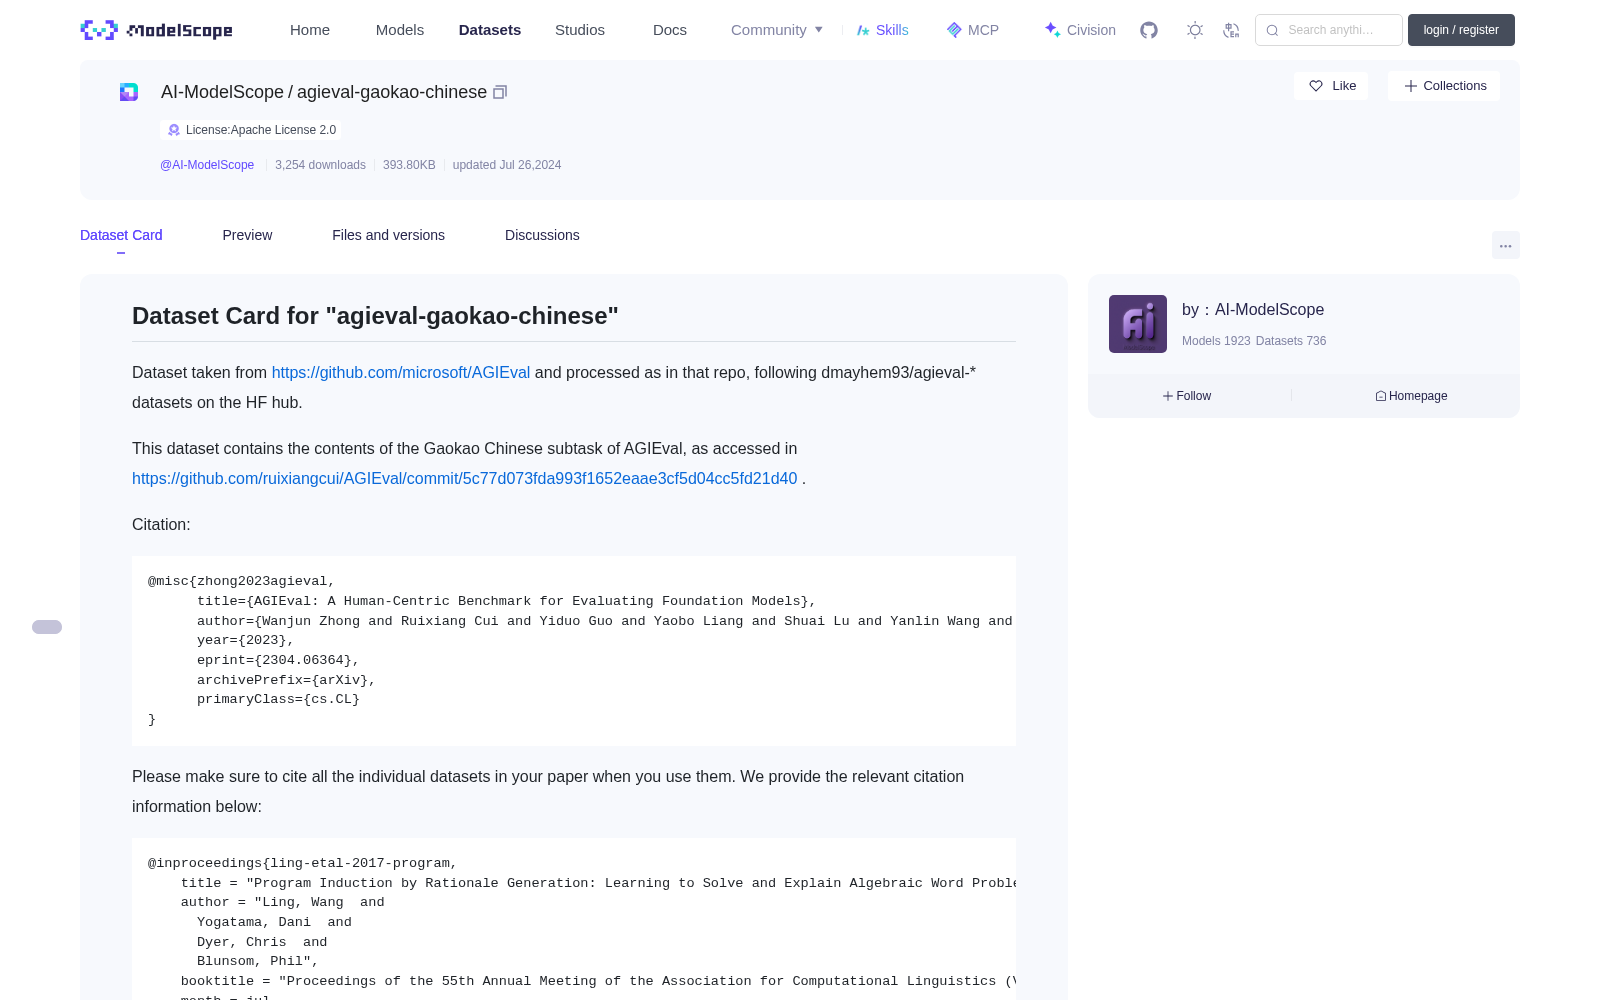Switch to the Preview tab
The height and width of the screenshot is (1000, 1600).
(247, 235)
